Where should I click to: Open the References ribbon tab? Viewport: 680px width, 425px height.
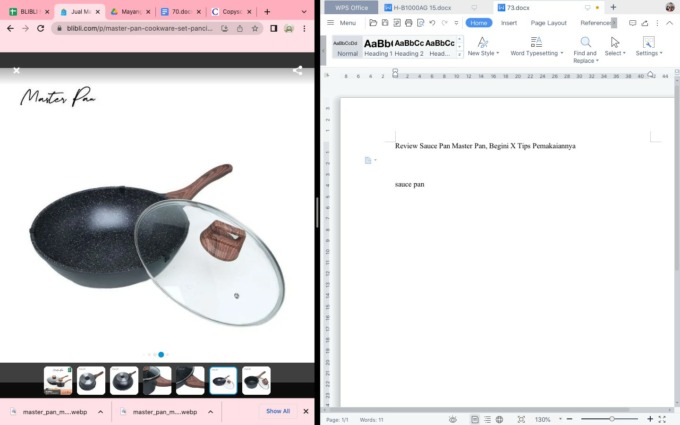pos(595,23)
